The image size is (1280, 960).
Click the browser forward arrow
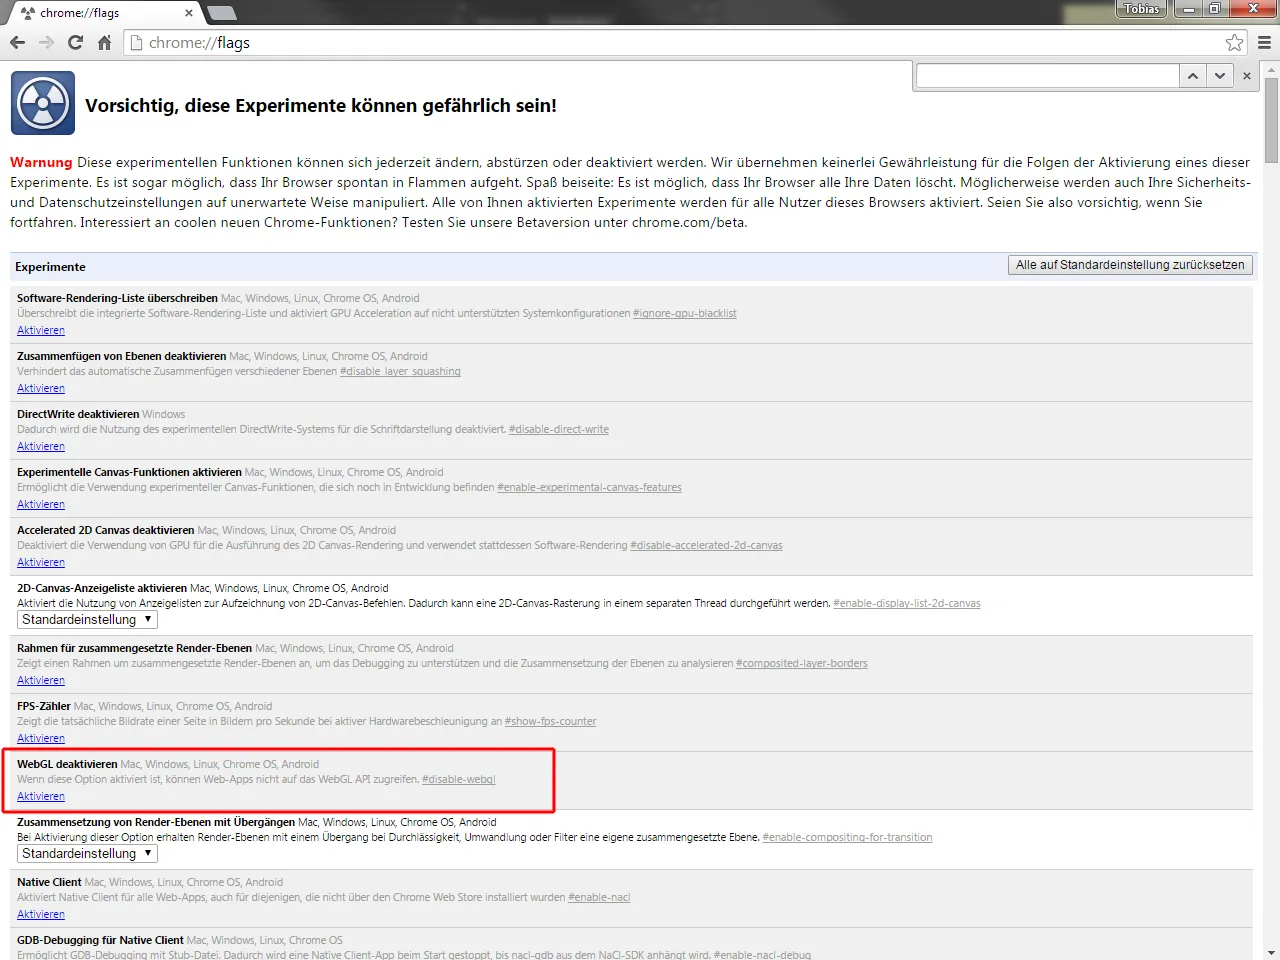46,43
